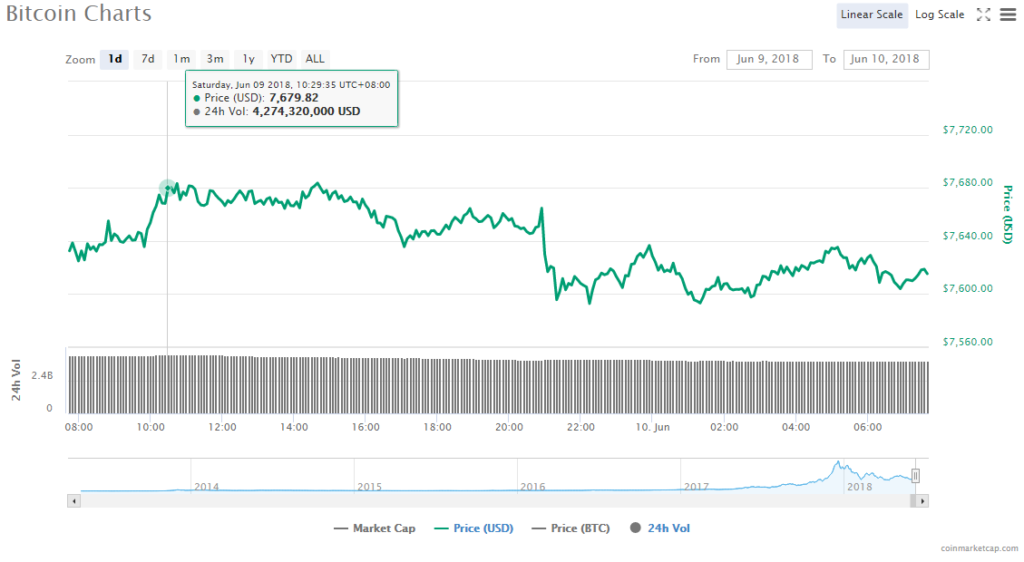The image size is (1024, 562).
Task: Click the $7,600.00 axis label
Action: pos(967,289)
